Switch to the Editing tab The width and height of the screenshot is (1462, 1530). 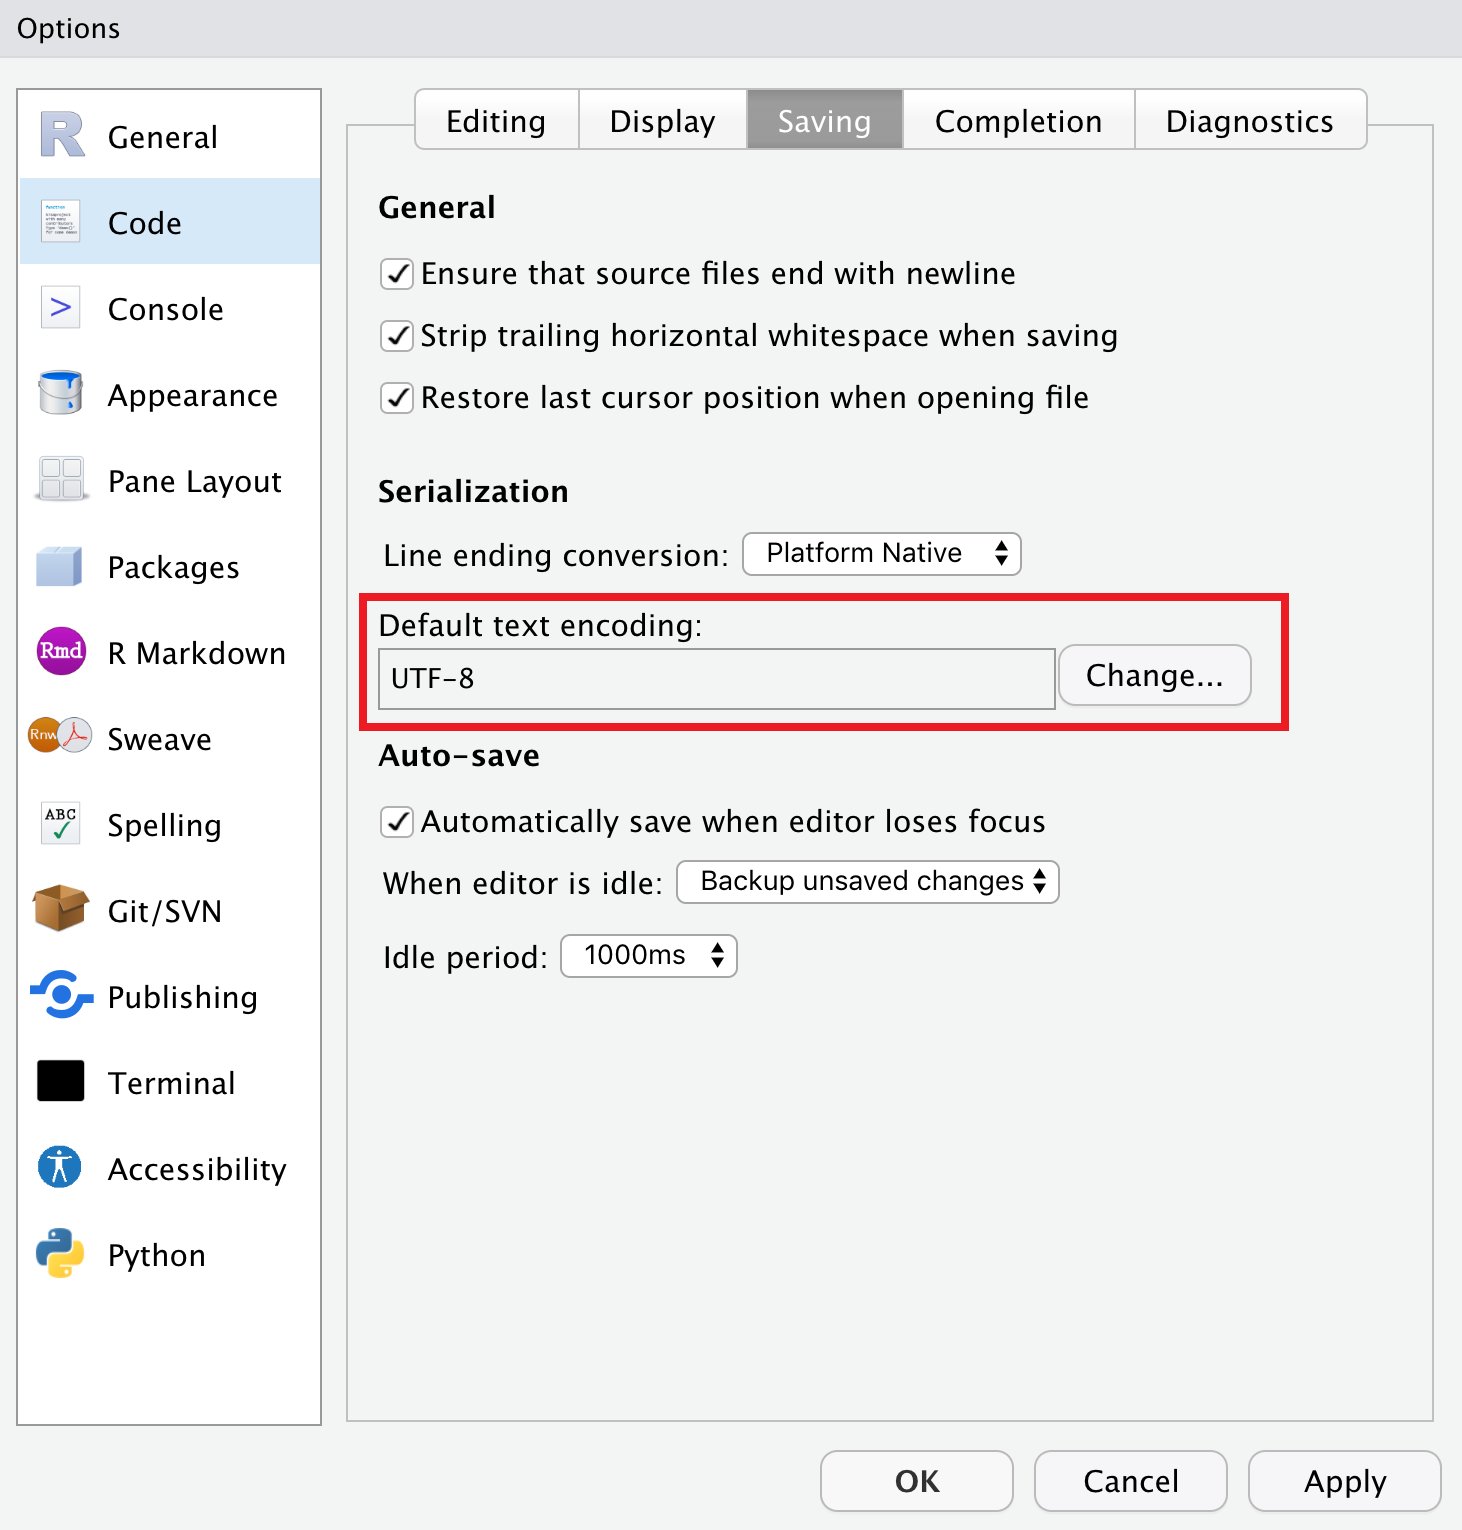(x=496, y=121)
